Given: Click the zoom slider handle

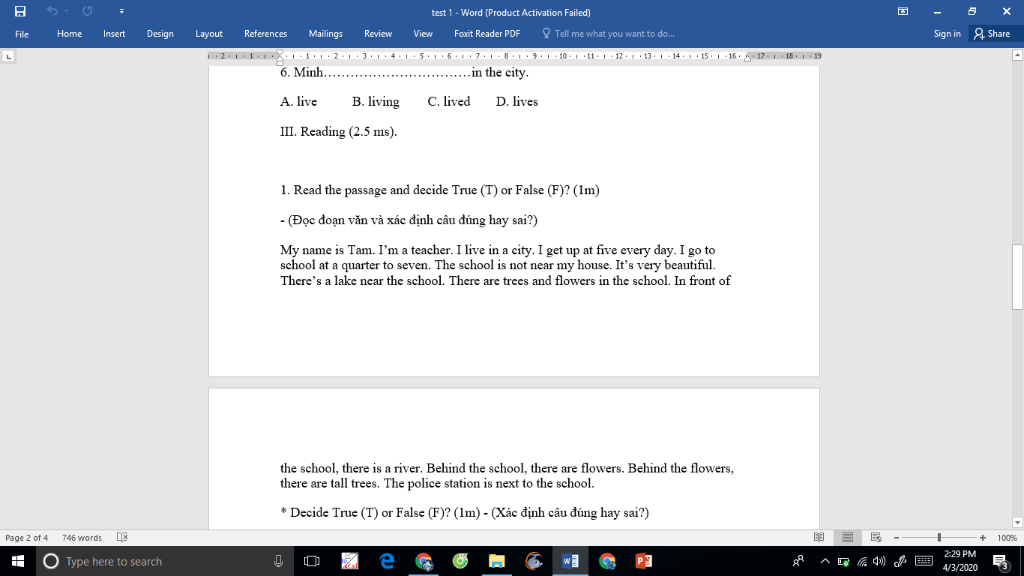Looking at the screenshot, I should pyautogui.click(x=939, y=537).
